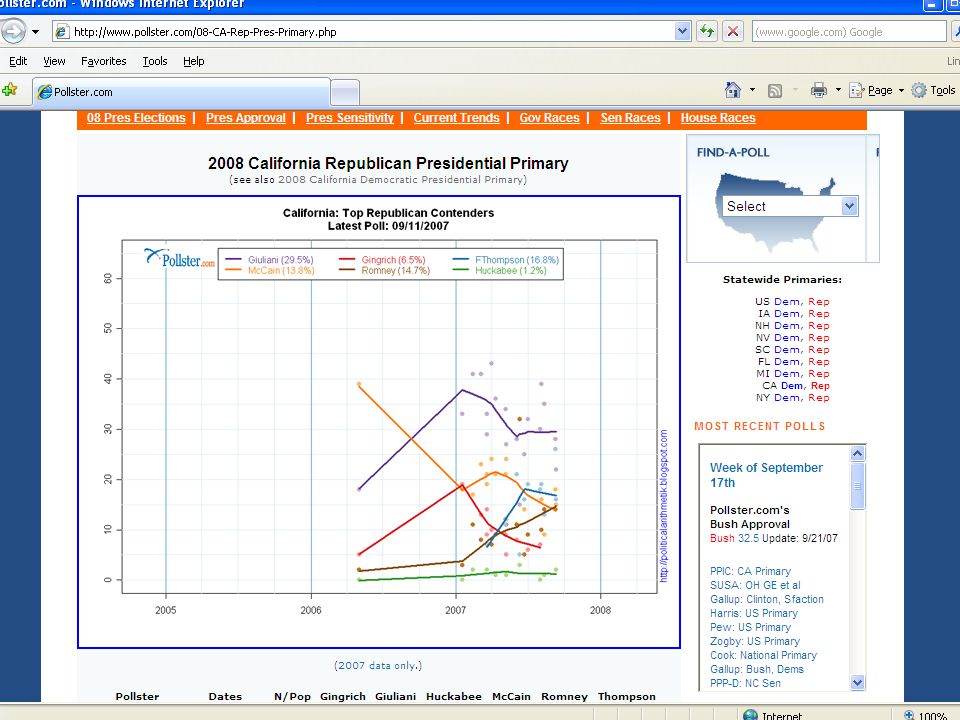Click the Pollster.com logo in chart
960x720 pixels.
[x=179, y=258]
